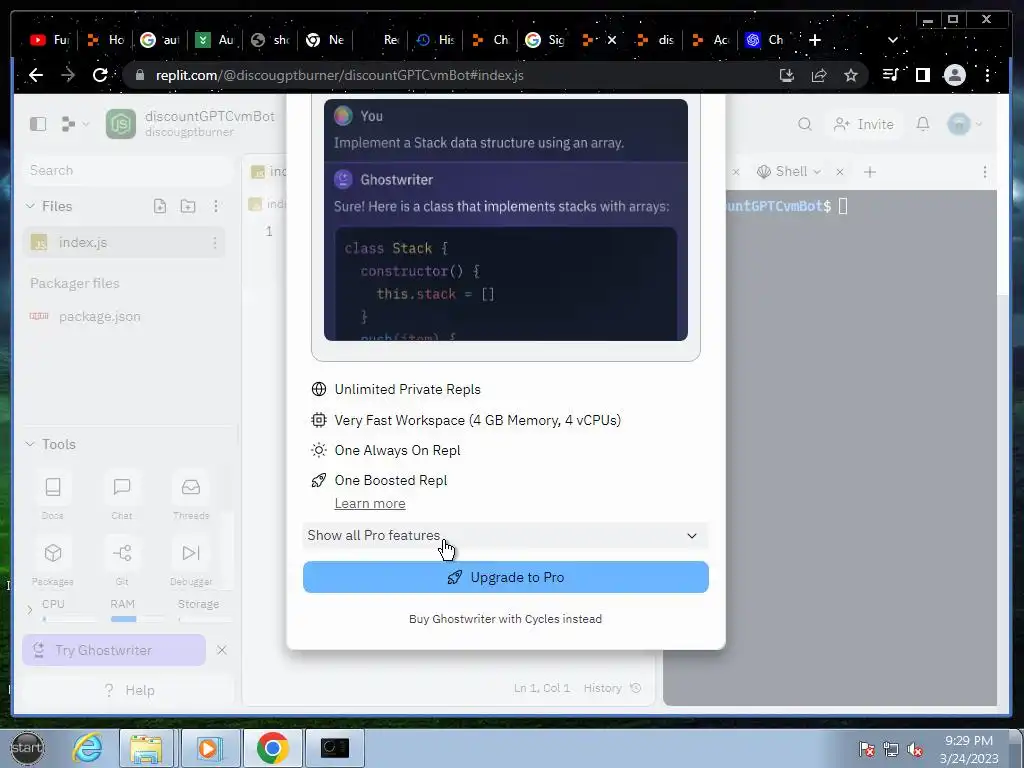
Task: Switch to the His history tab
Action: click(436, 40)
